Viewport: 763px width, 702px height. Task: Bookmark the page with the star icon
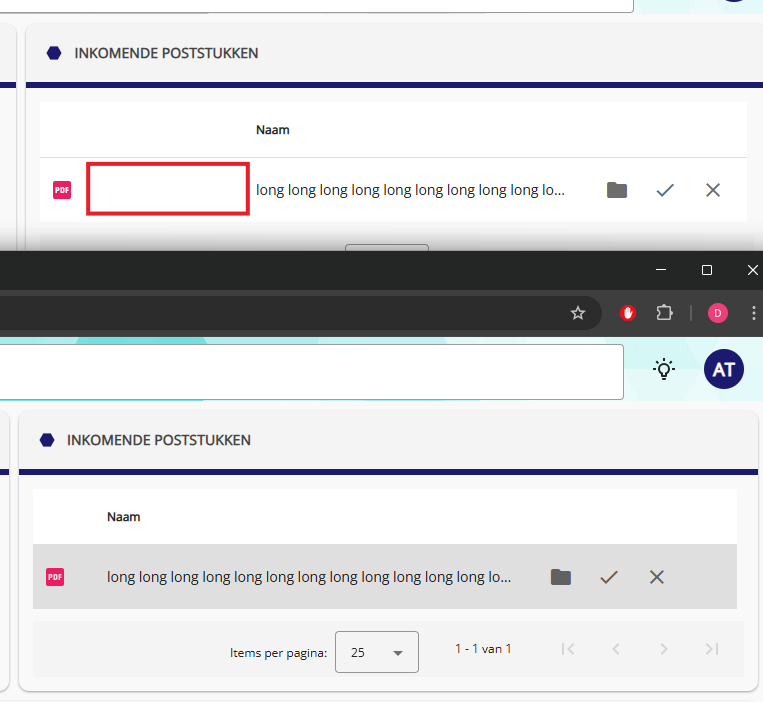577,313
